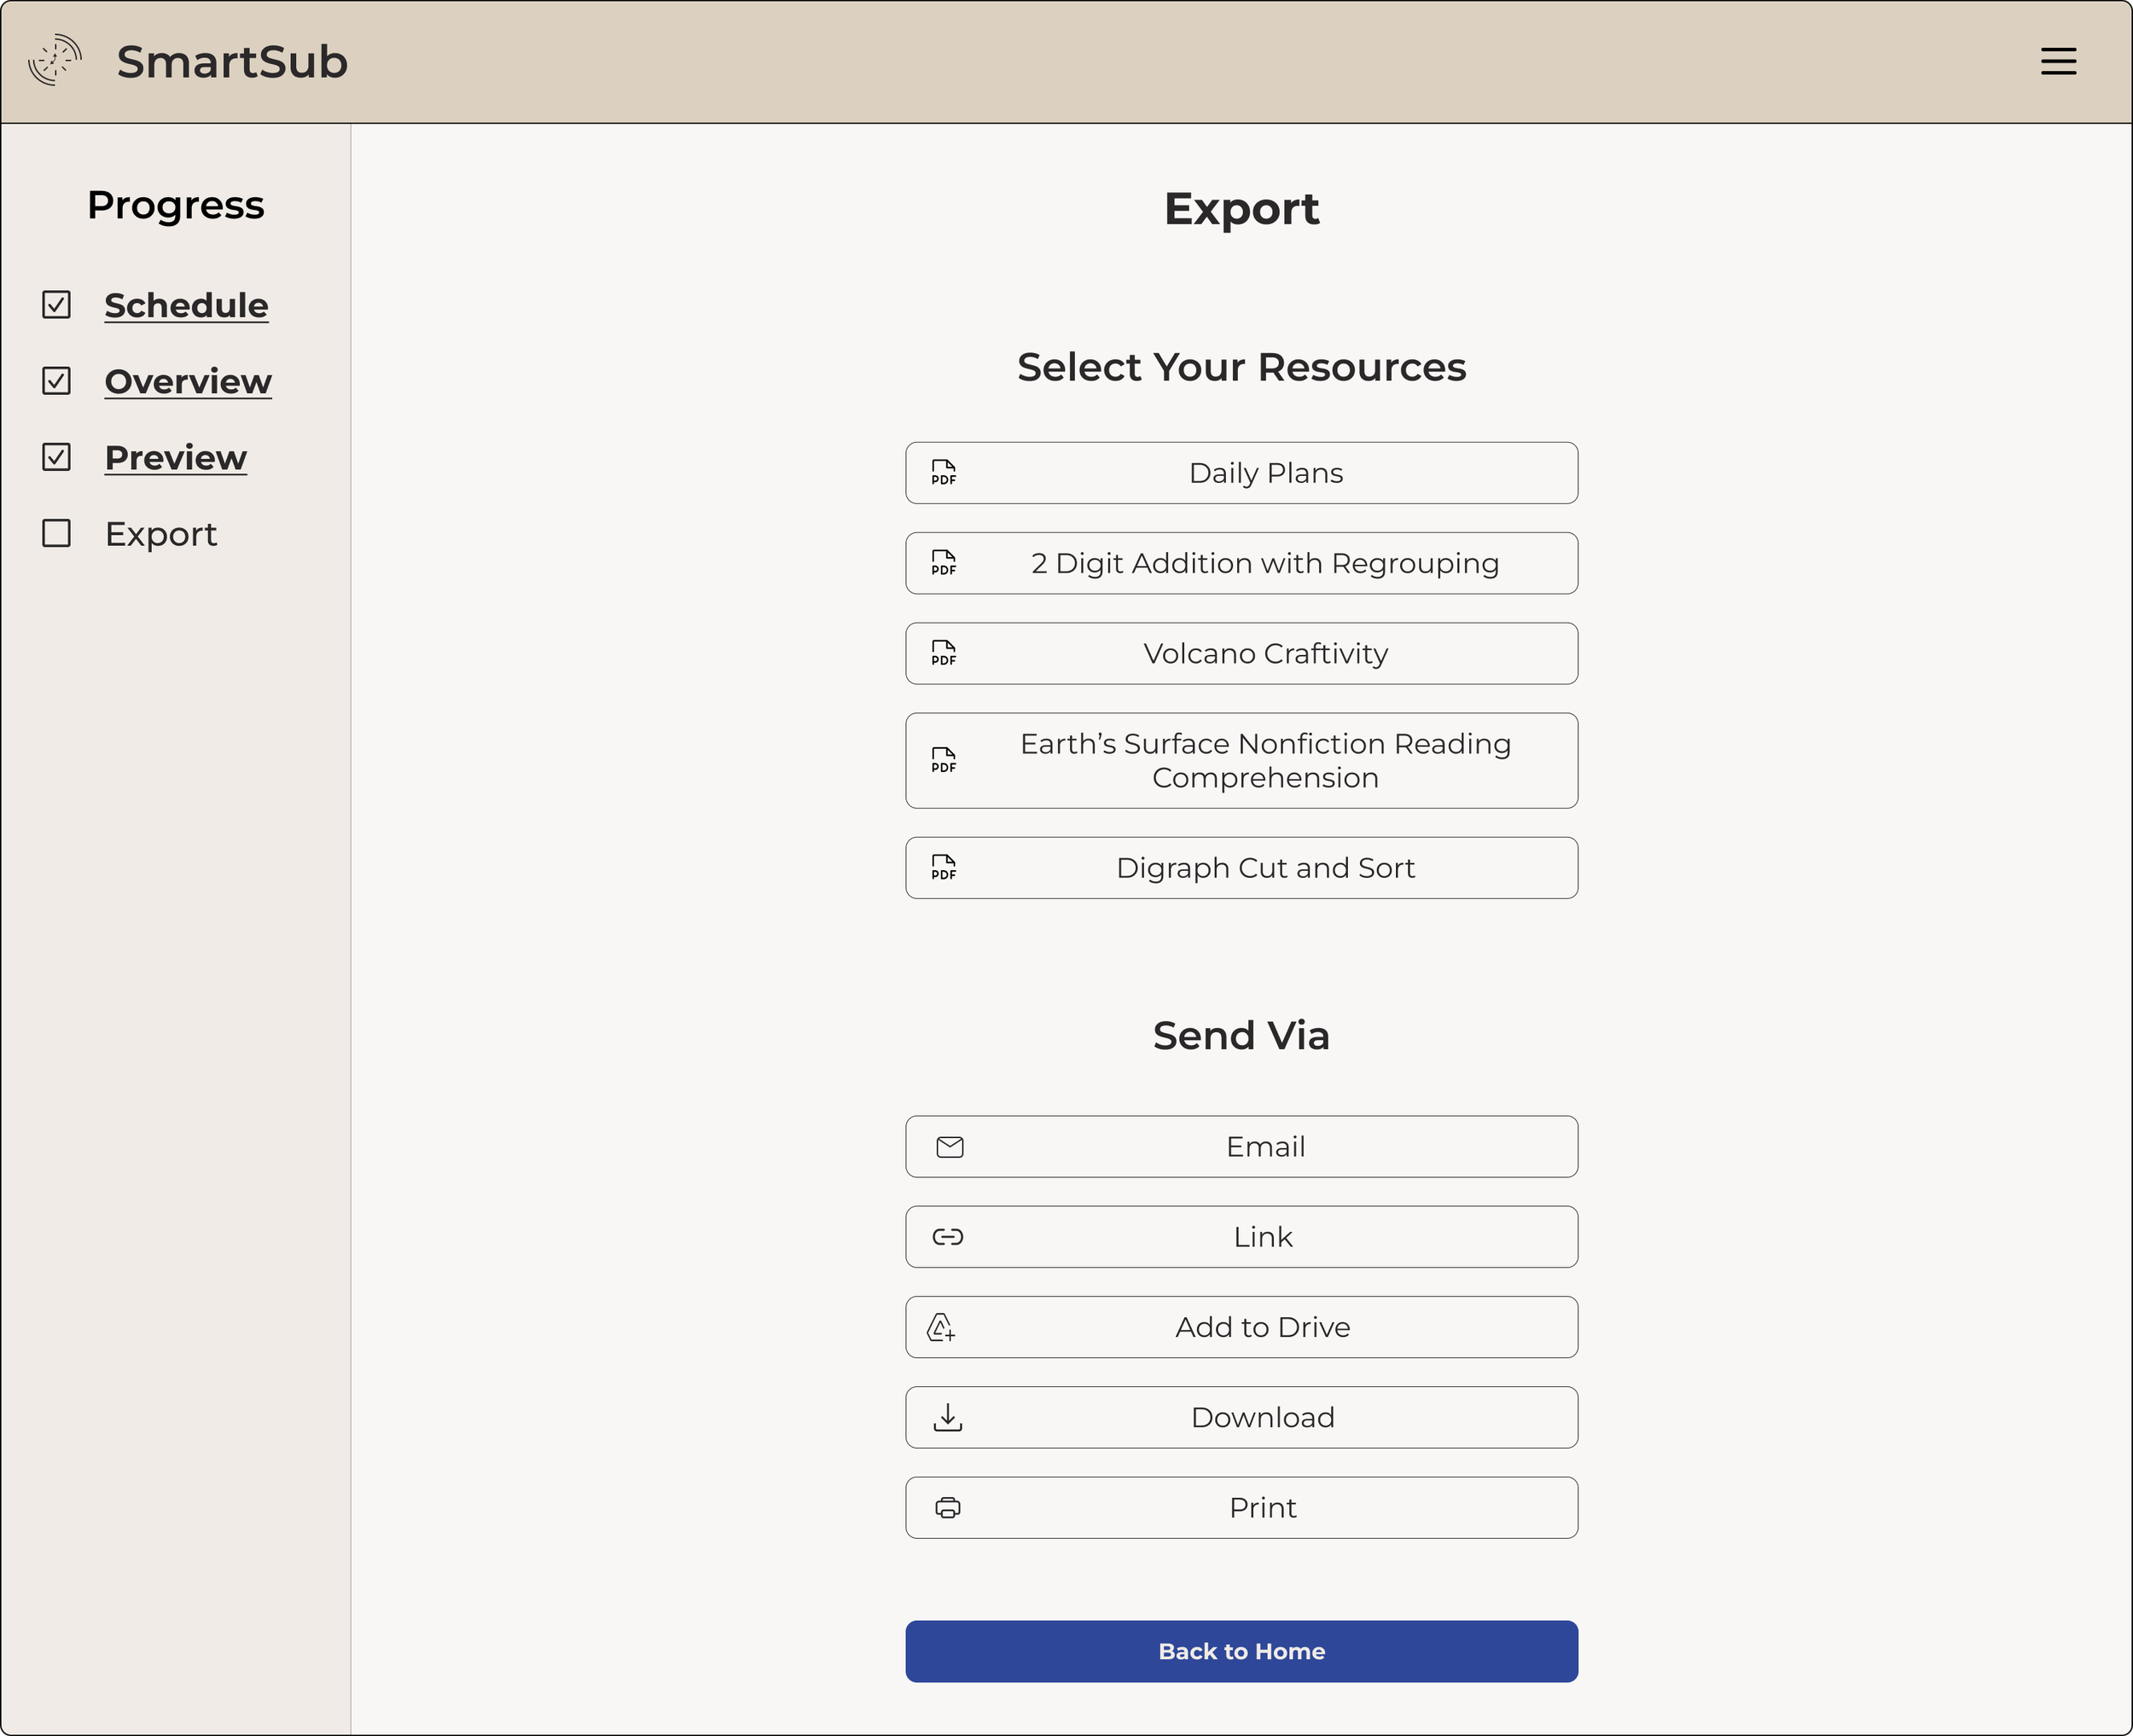Toggle the Overview checkbox
Screen dimensions: 2133x1736
(x=56, y=381)
